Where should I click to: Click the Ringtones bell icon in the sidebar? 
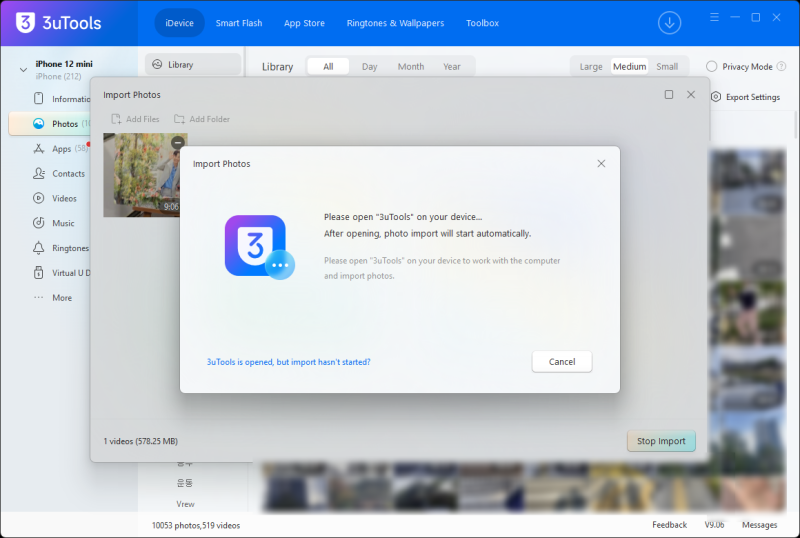coord(39,248)
